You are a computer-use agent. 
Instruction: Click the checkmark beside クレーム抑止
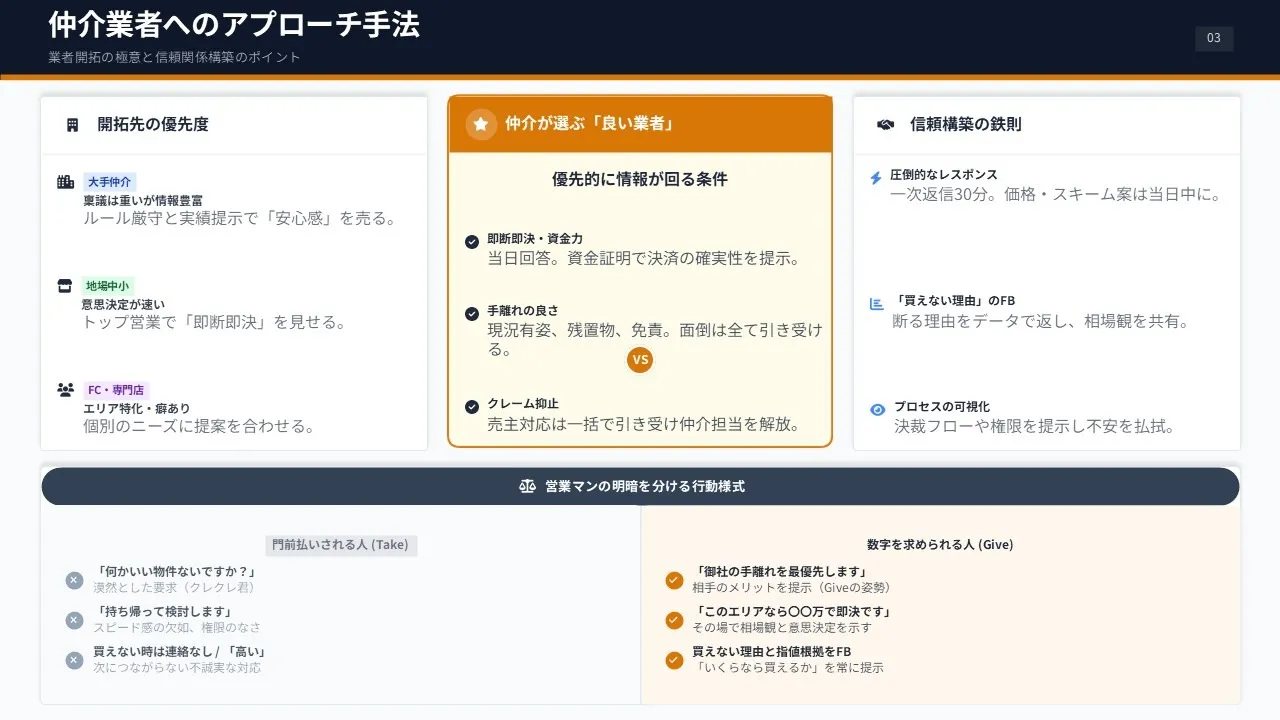click(472, 407)
